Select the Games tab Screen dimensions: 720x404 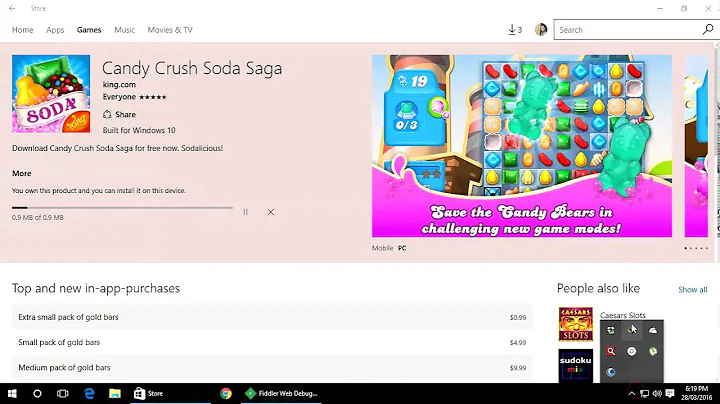[89, 30]
